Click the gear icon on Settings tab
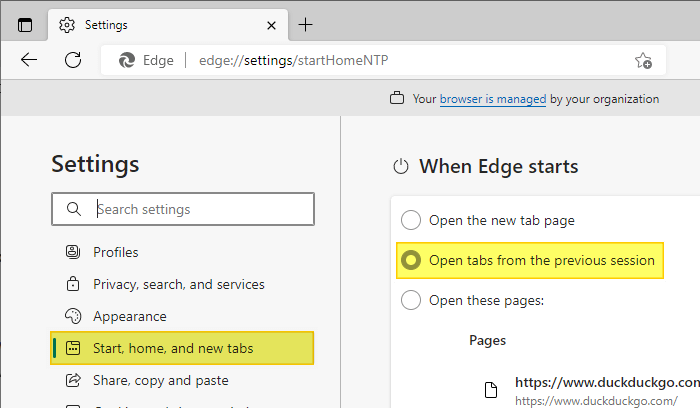700x408 pixels. [67, 25]
